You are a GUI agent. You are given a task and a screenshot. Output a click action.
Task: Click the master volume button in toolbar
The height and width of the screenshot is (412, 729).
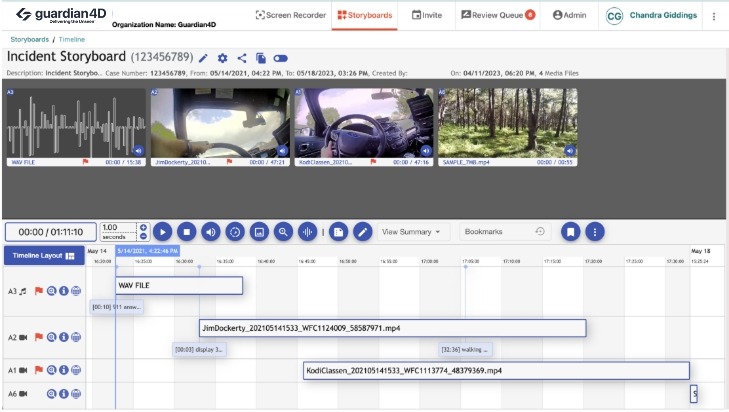click(x=211, y=232)
